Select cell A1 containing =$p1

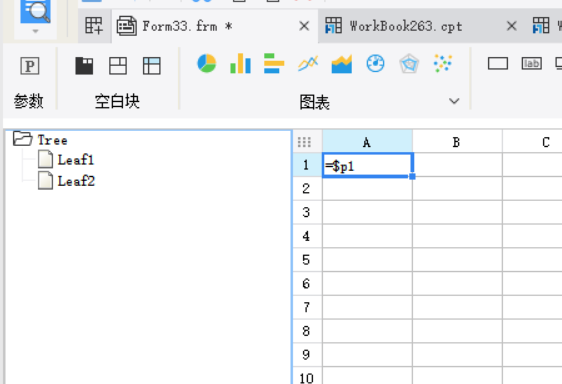point(368,165)
